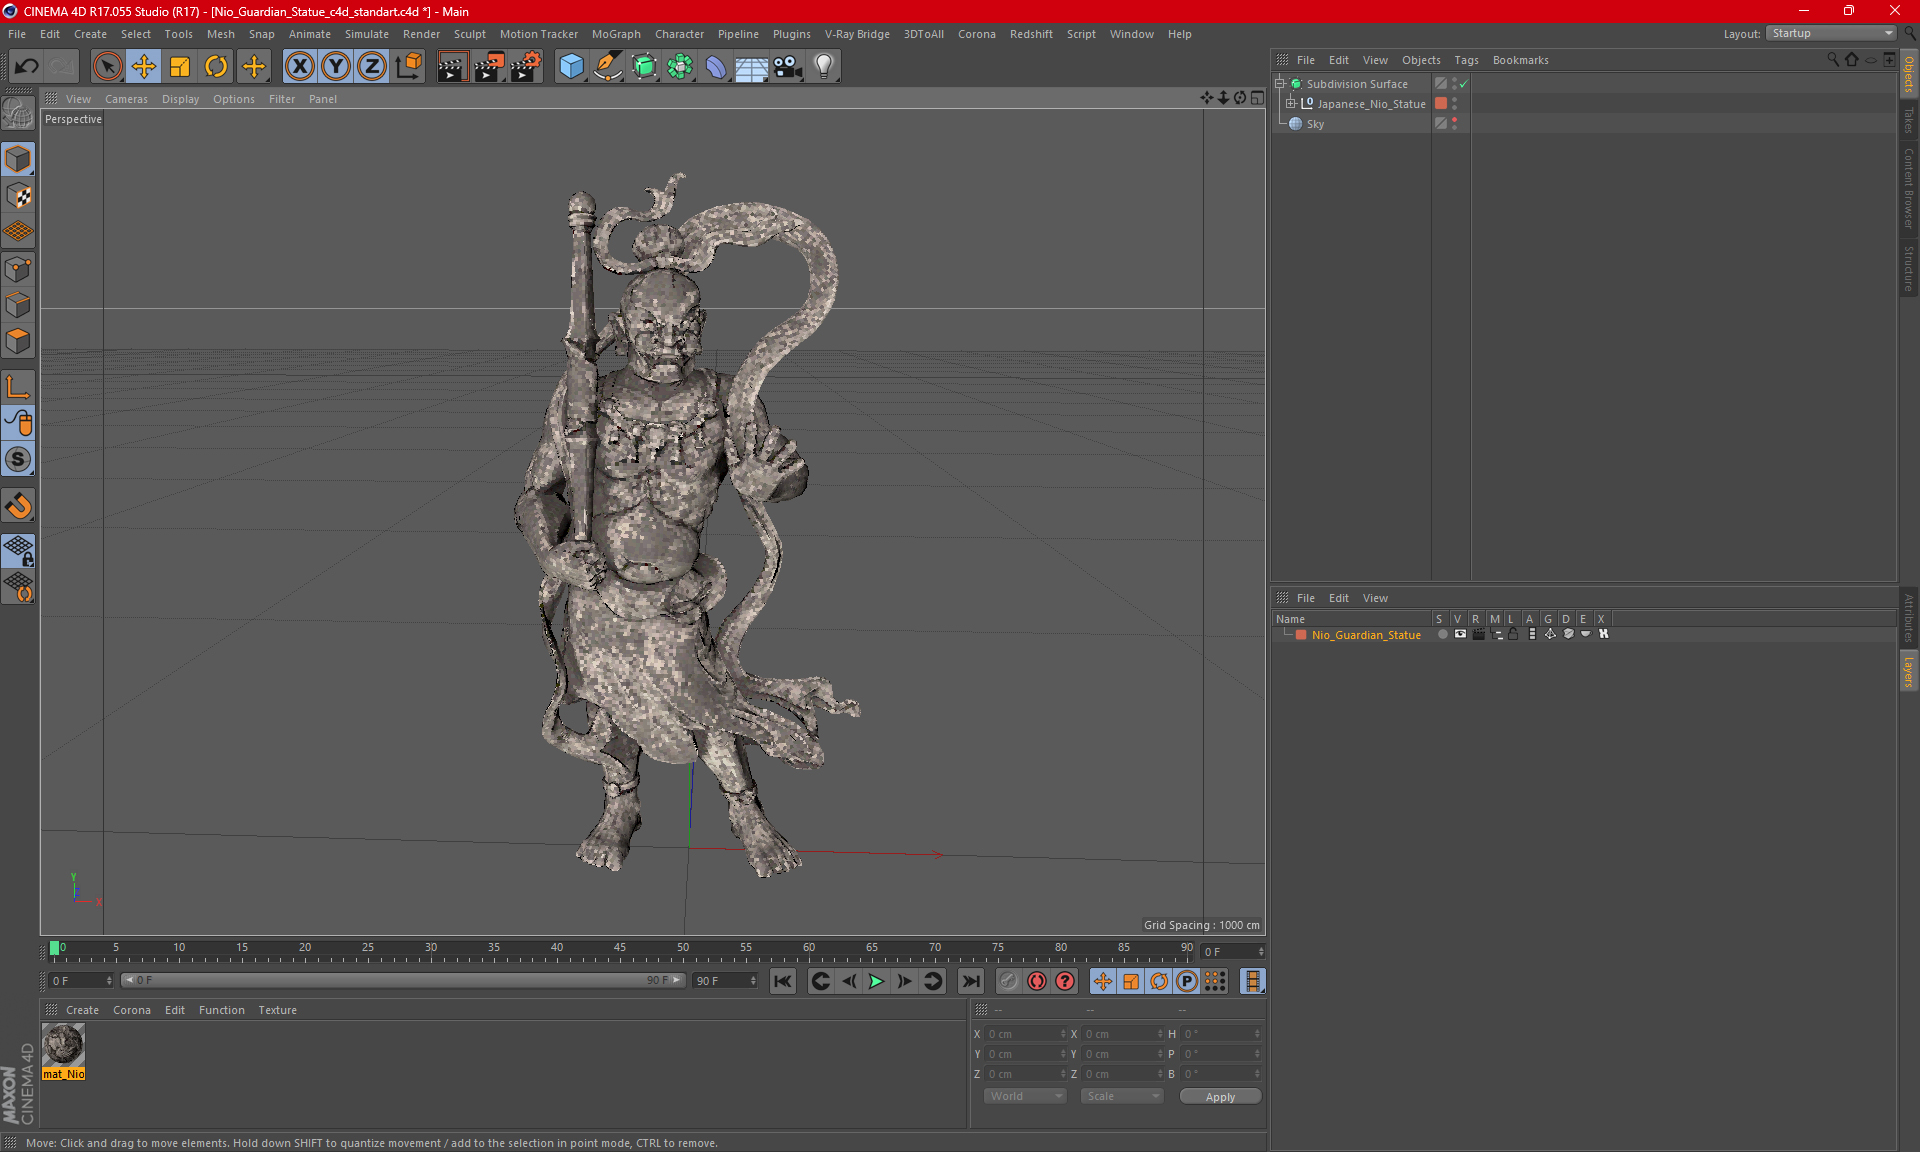
Task: Open the World coordinate dropdown
Action: tap(1025, 1096)
